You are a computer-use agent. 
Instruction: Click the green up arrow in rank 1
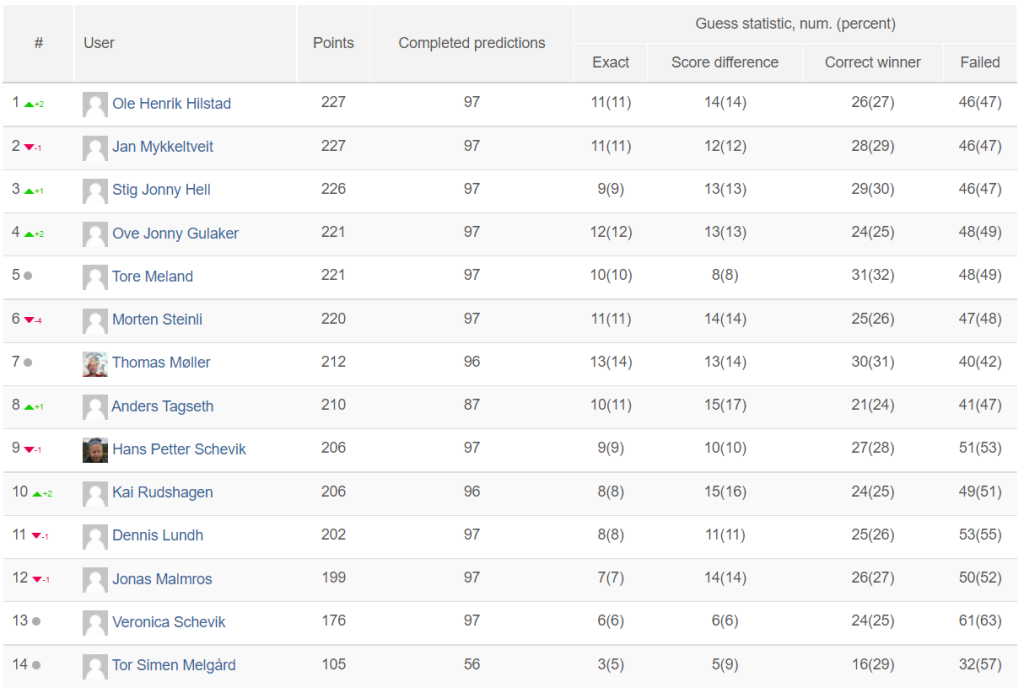point(29,104)
